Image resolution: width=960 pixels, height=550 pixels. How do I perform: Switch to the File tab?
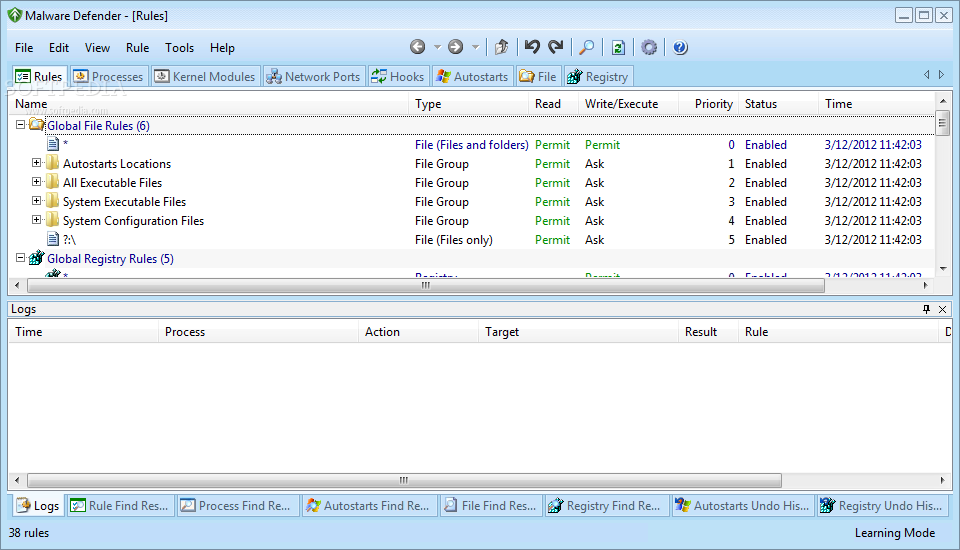[538, 77]
